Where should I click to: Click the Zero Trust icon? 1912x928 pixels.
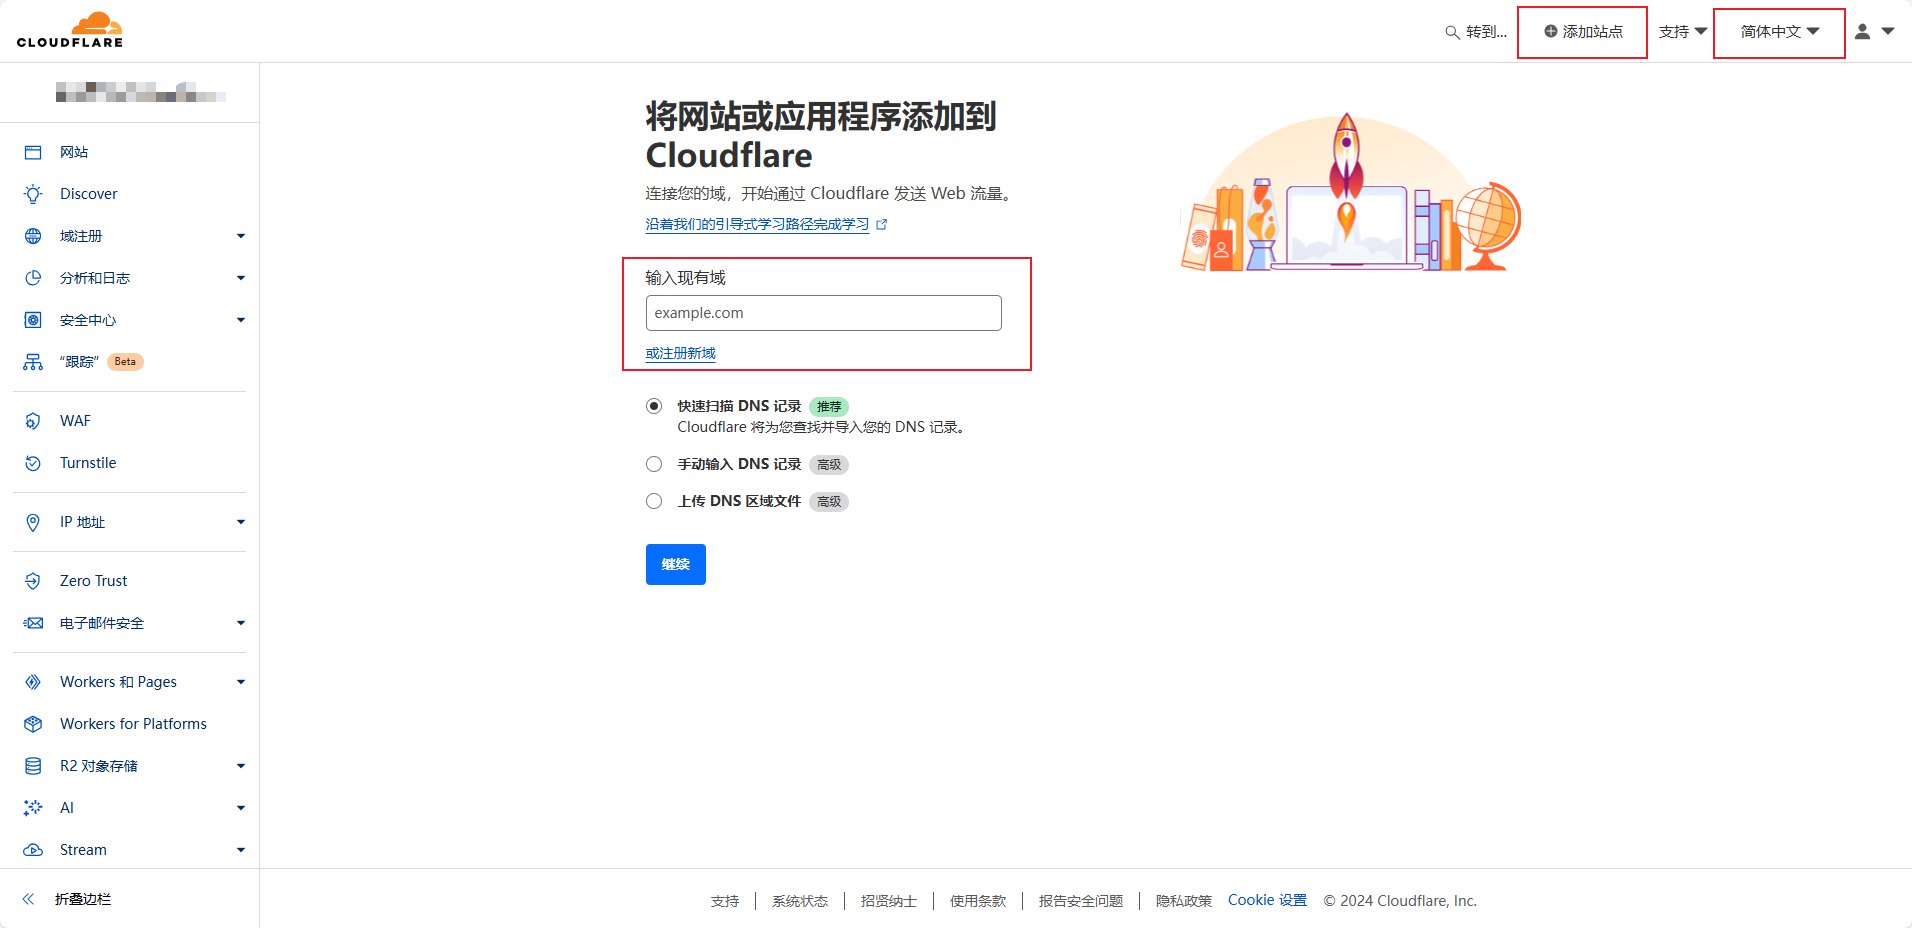[x=33, y=581]
